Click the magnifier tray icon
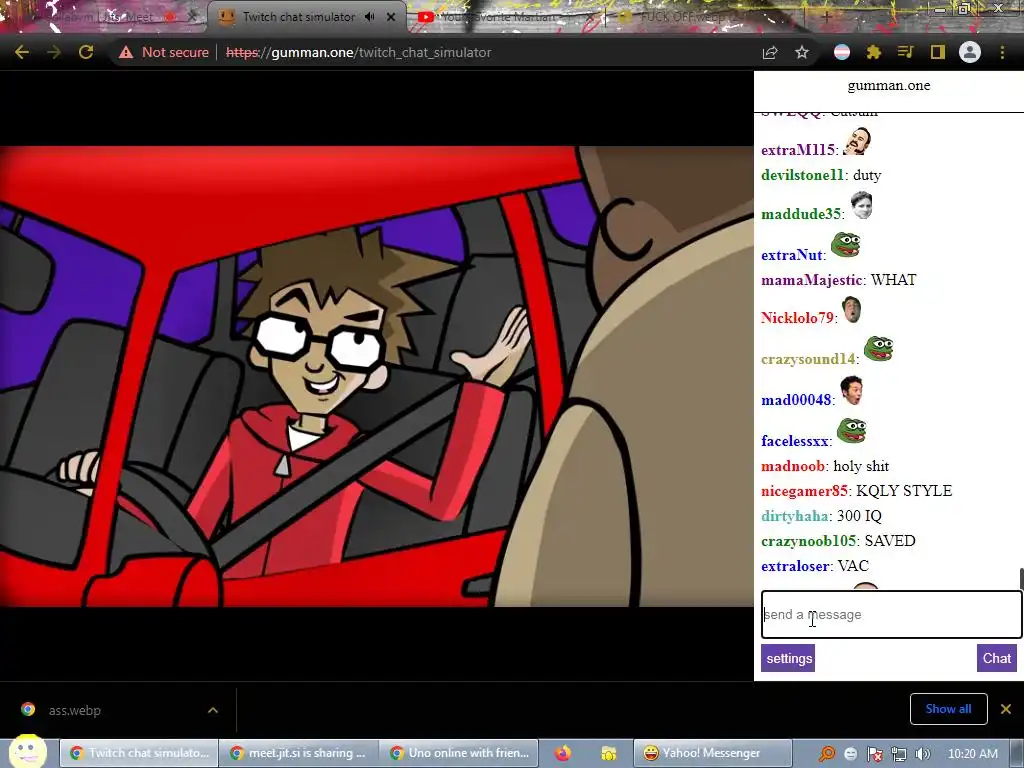 pos(827,754)
